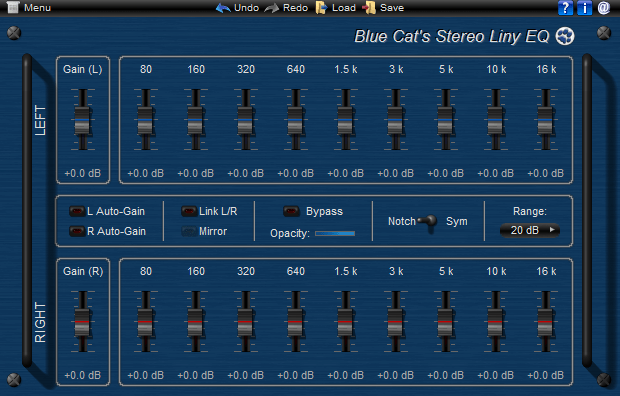Viewport: 620px width, 396px height.
Task: Open help with the question mark icon
Action: coord(565,8)
